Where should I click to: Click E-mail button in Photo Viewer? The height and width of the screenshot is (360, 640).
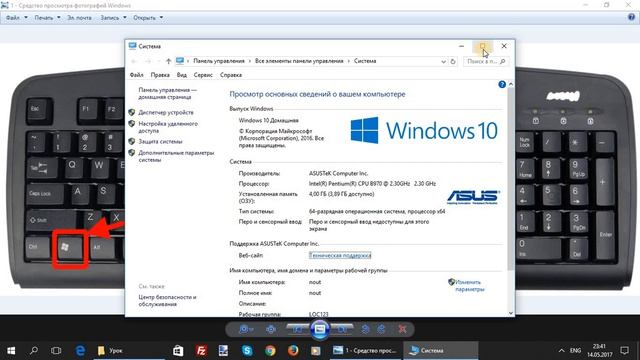click(x=79, y=18)
